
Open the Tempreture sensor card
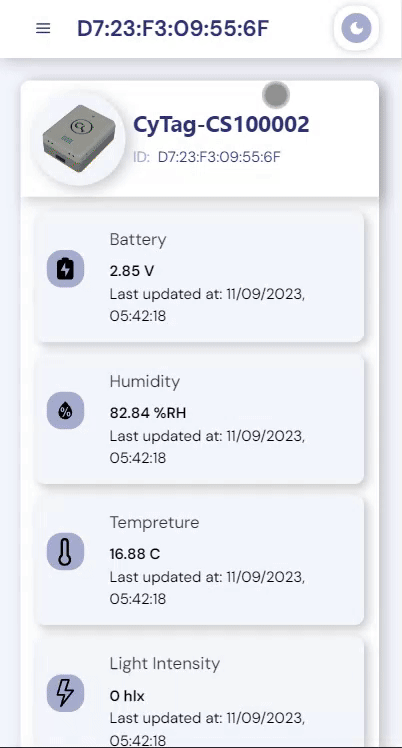(x=200, y=560)
